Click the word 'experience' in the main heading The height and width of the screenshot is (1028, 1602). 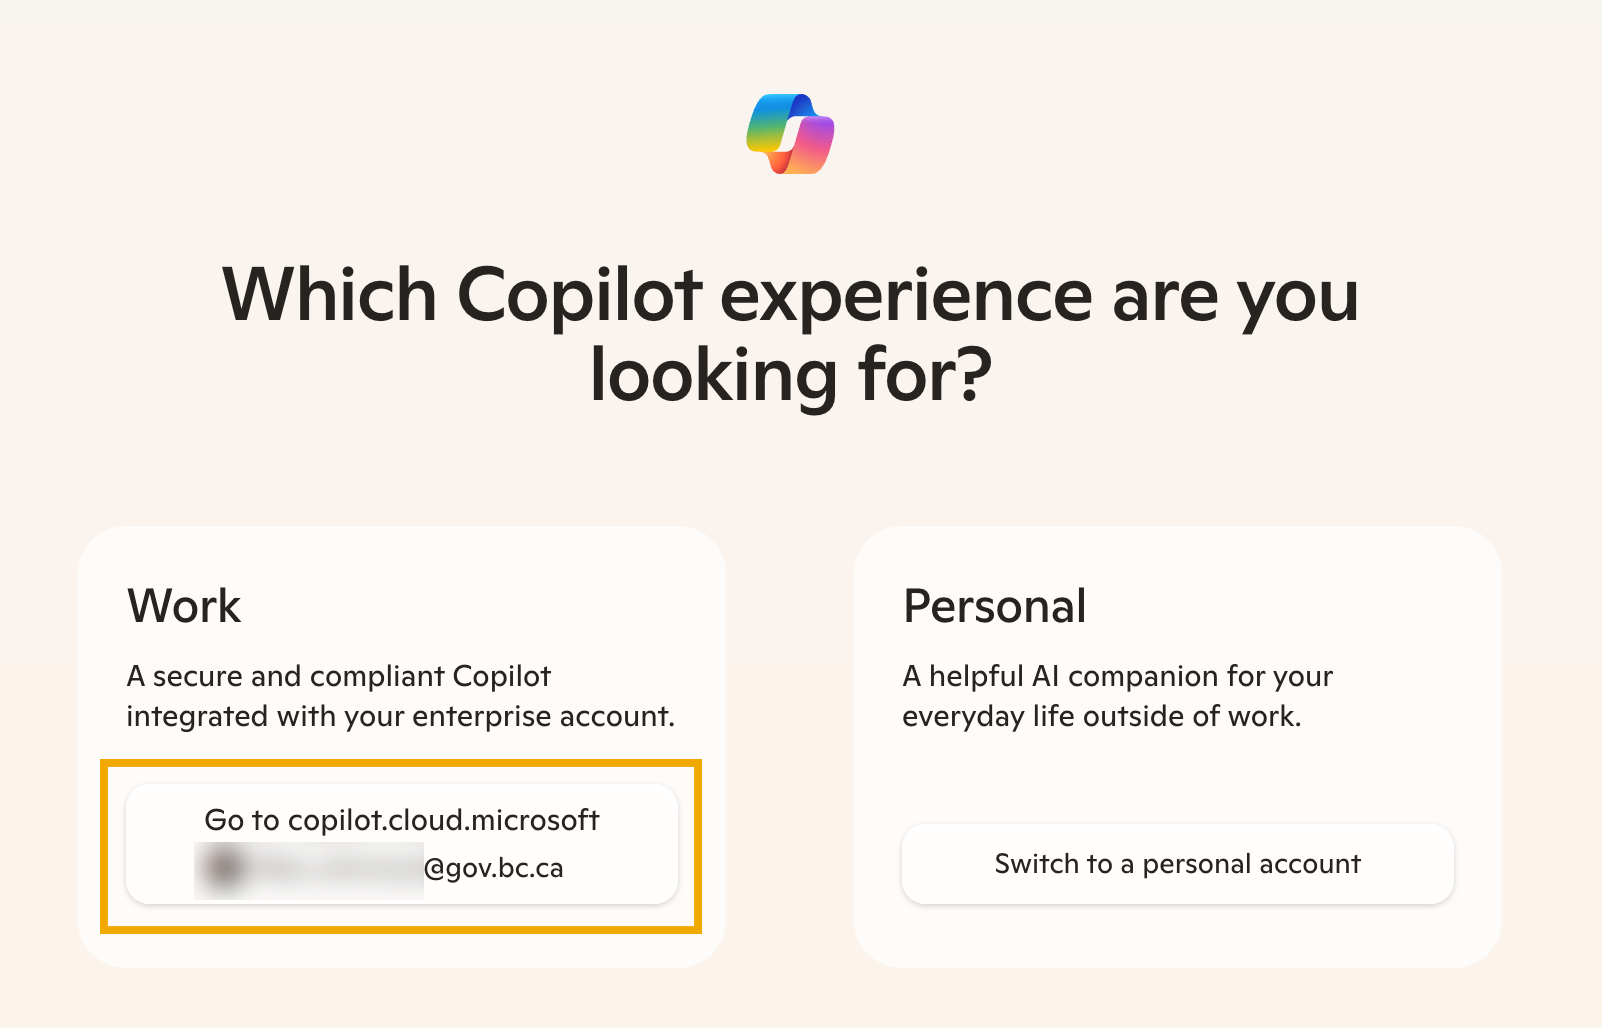point(906,296)
